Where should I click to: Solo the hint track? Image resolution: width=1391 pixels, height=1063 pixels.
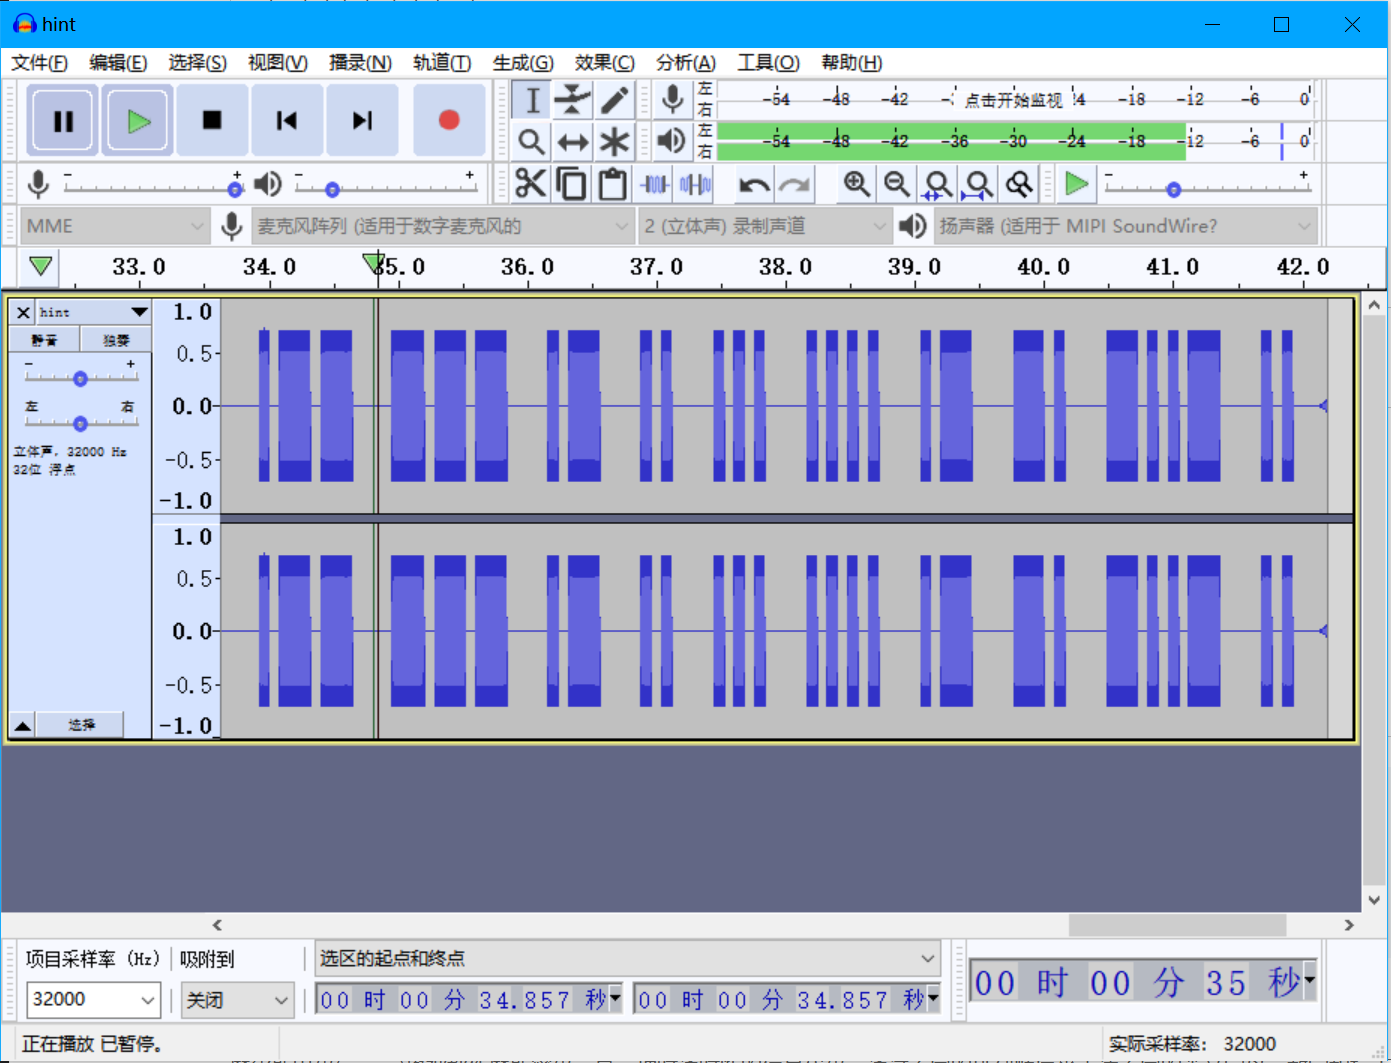[116, 340]
